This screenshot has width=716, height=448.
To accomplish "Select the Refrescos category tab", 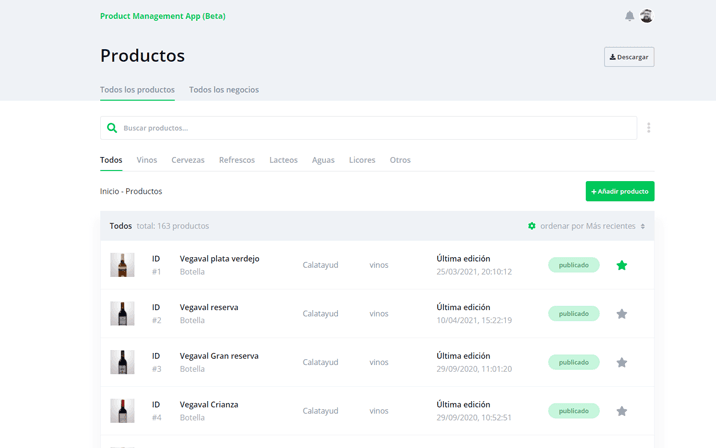I will click(237, 160).
